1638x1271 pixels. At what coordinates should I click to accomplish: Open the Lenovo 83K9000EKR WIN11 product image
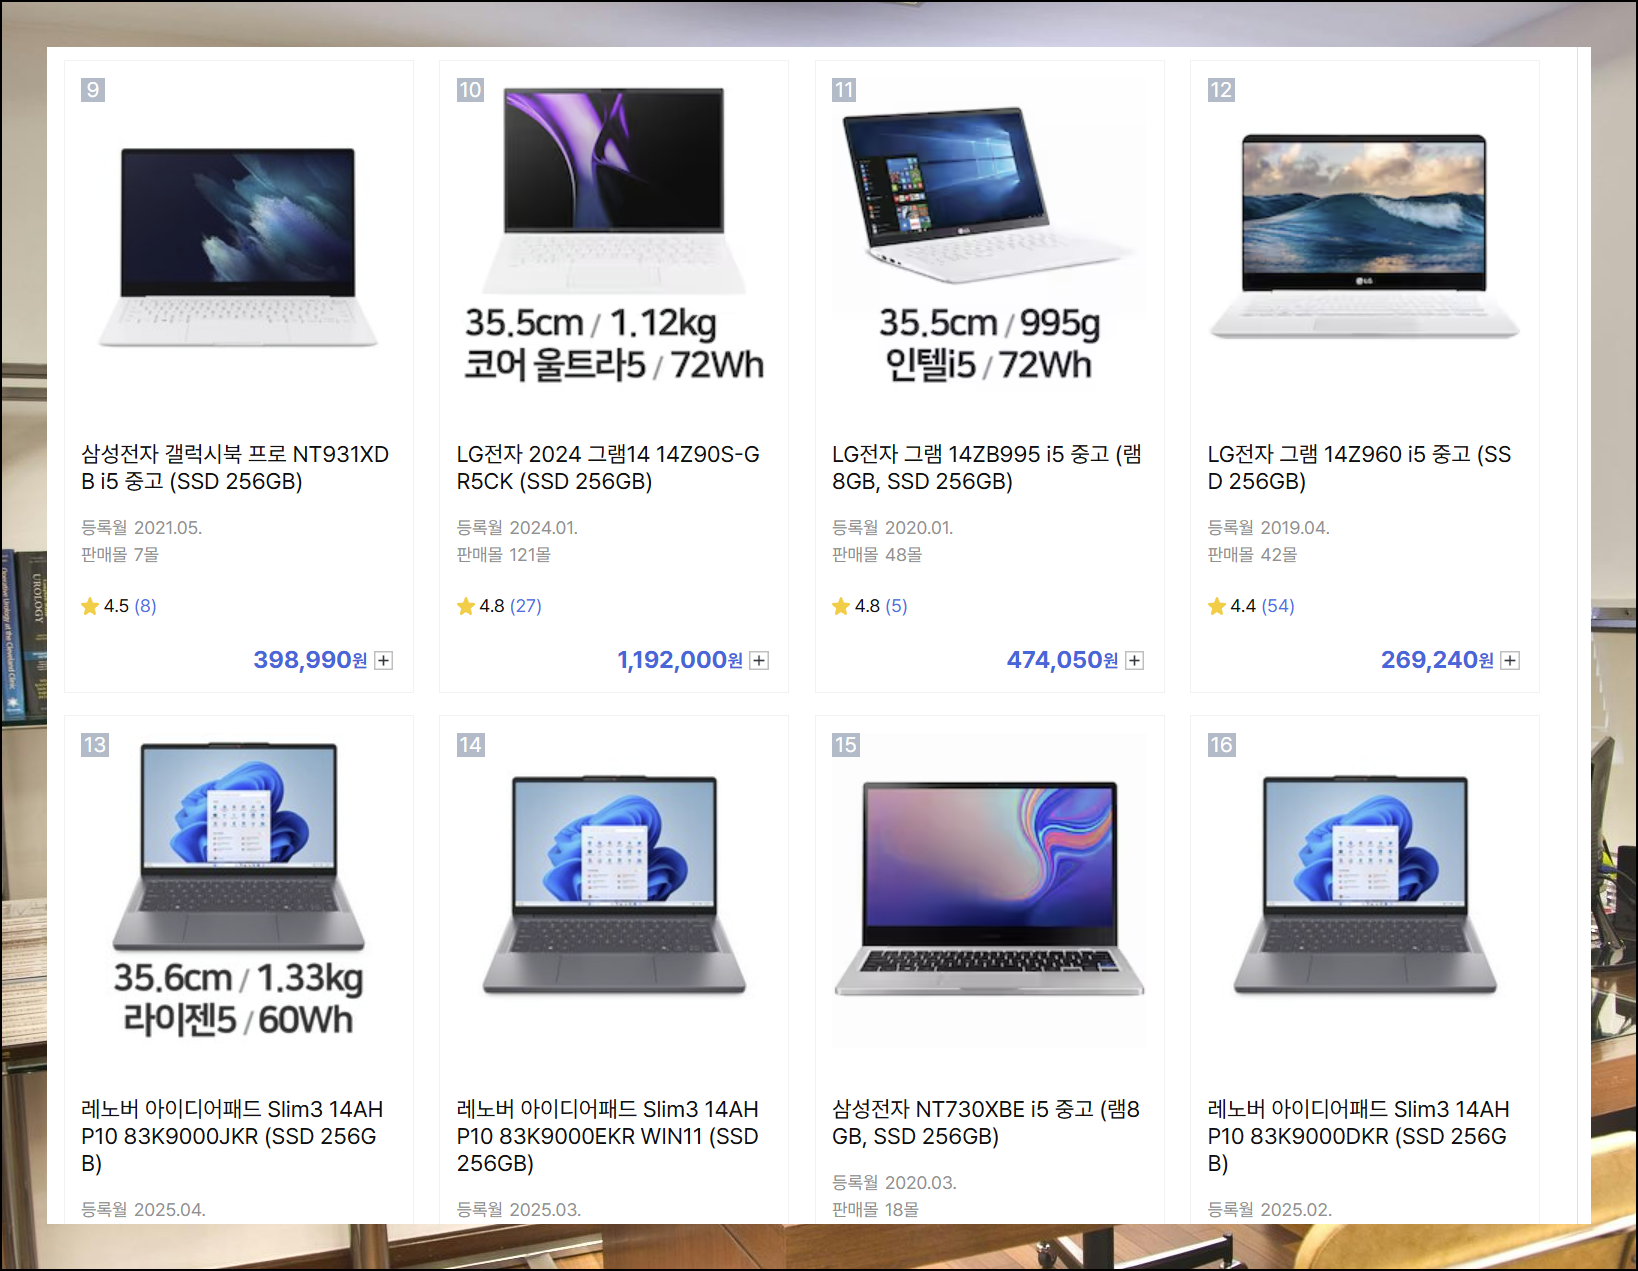click(x=614, y=890)
